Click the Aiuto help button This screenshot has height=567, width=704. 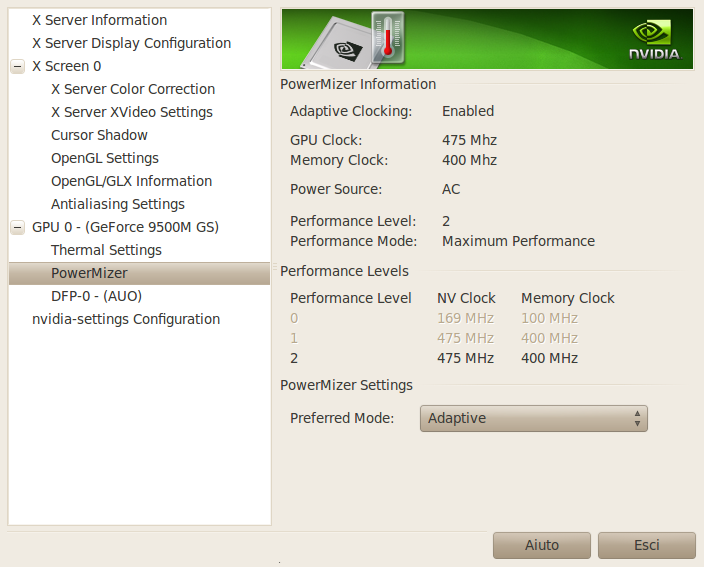(541, 545)
